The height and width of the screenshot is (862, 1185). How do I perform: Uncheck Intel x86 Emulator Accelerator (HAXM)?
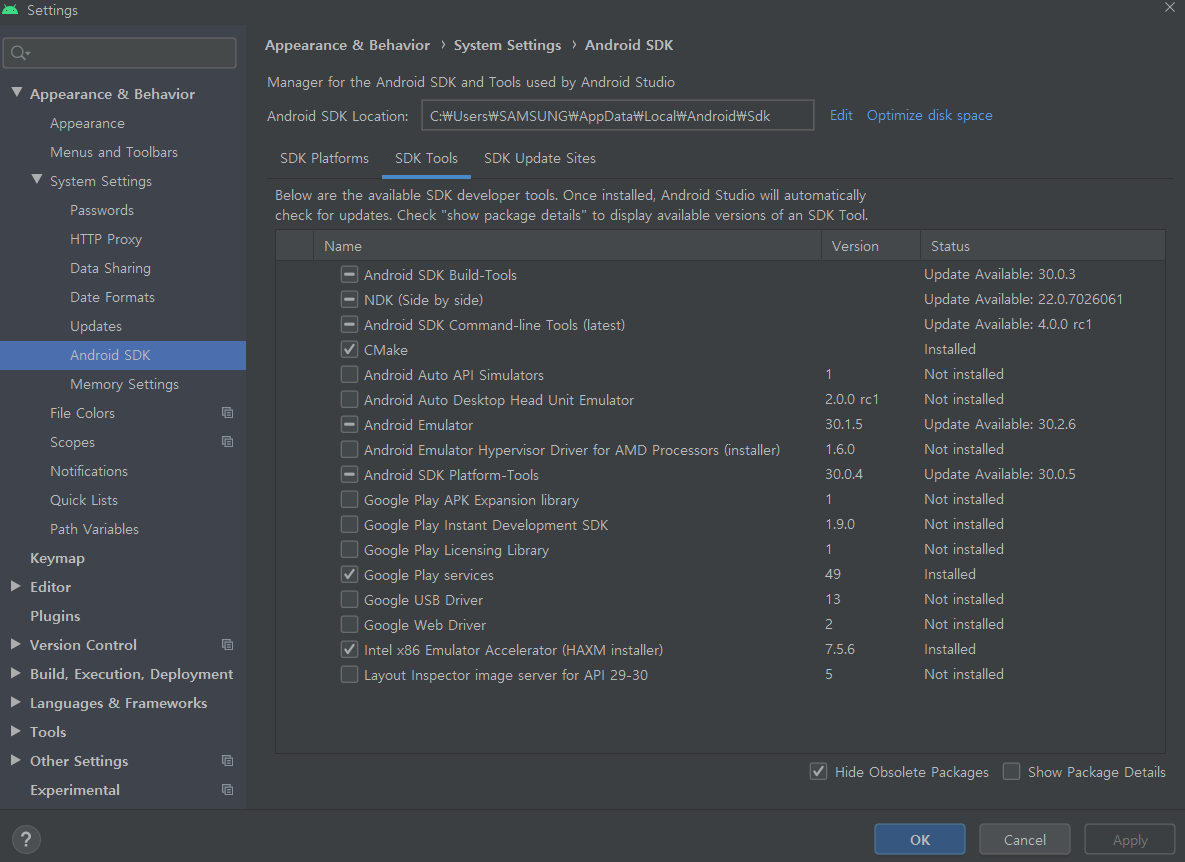(349, 649)
